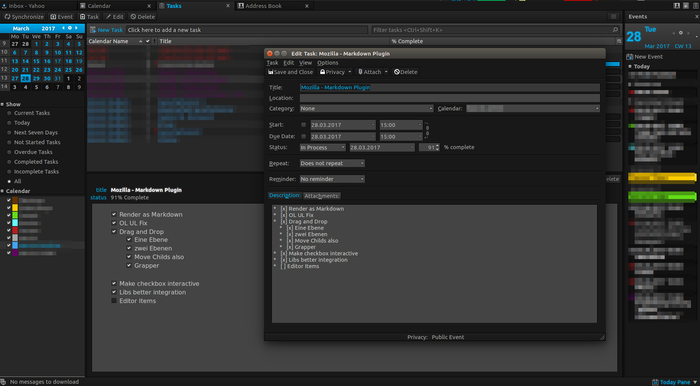Close the Calendar tab
This screenshot has width=700, height=386.
pos(149,6)
